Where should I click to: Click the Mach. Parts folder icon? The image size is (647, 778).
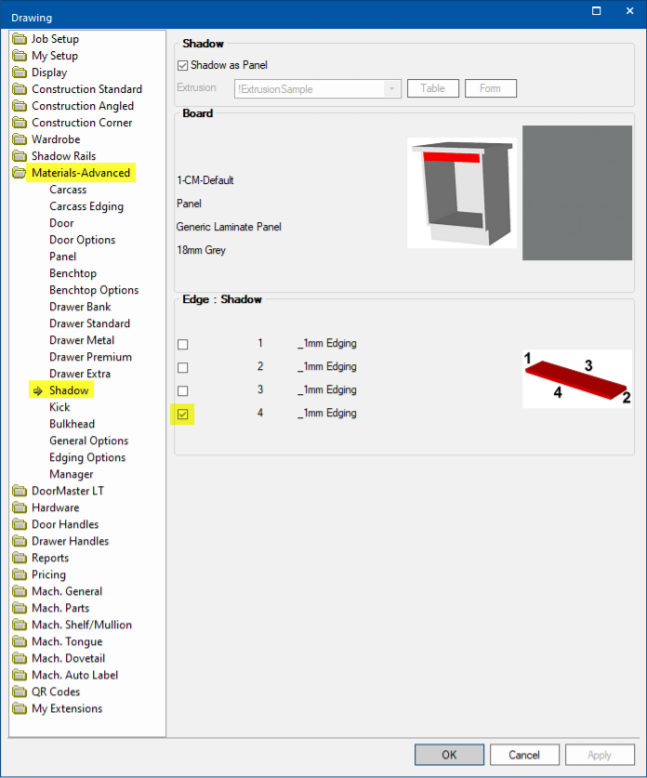click(19, 608)
